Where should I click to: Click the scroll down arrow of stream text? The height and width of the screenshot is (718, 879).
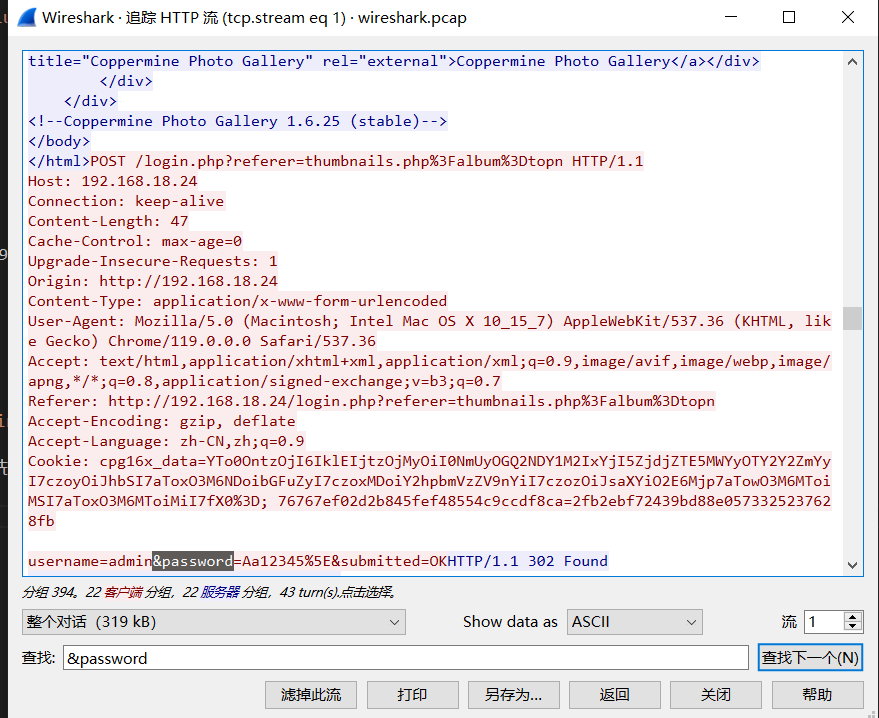pos(852,565)
